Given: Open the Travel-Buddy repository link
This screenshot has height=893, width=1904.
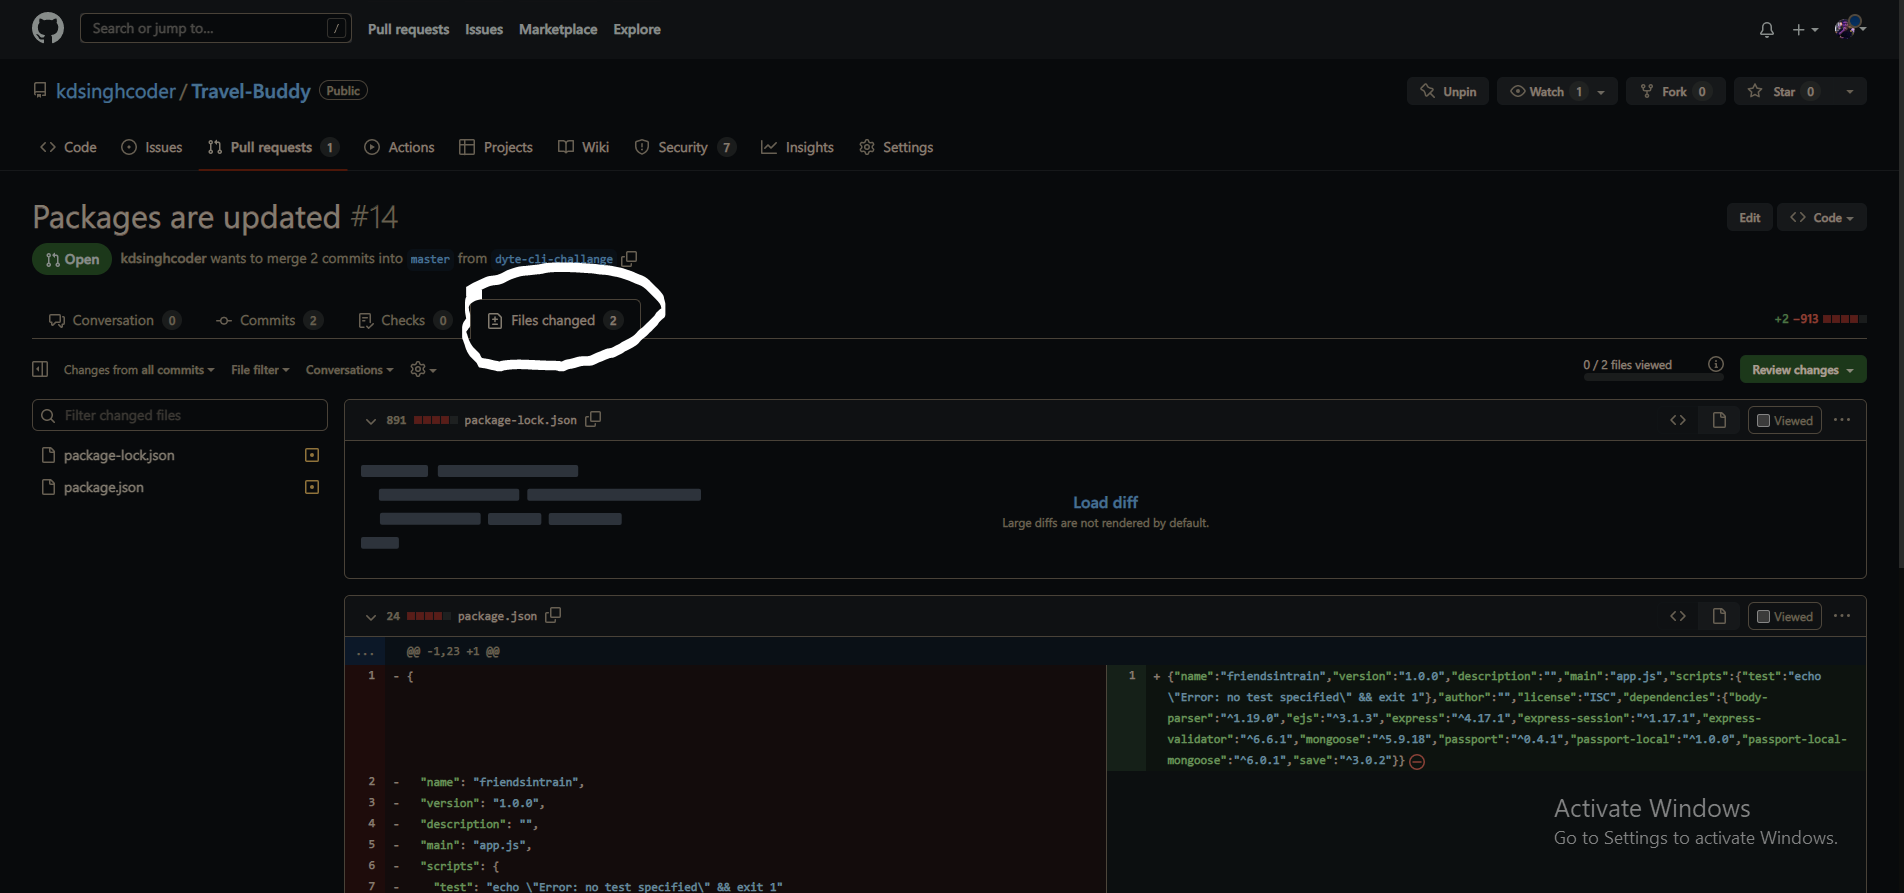Looking at the screenshot, I should [251, 91].
